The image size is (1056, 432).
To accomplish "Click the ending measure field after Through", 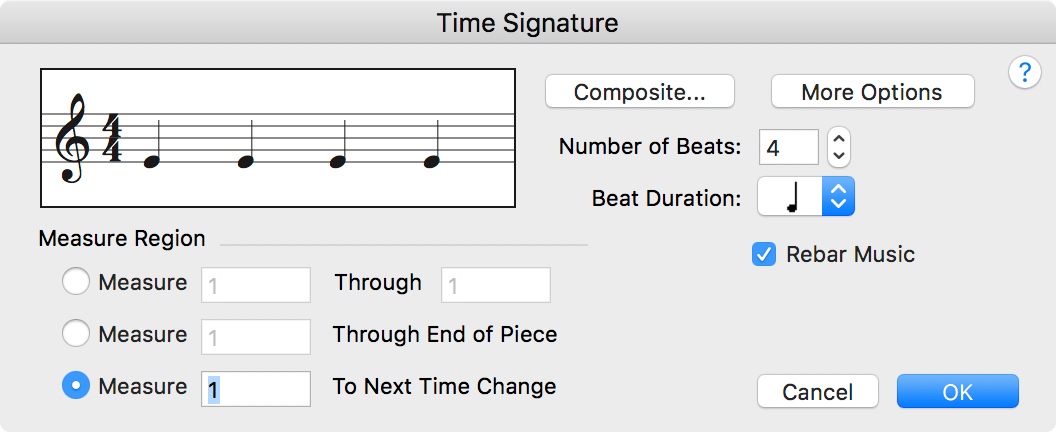I will pyautogui.click(x=496, y=285).
